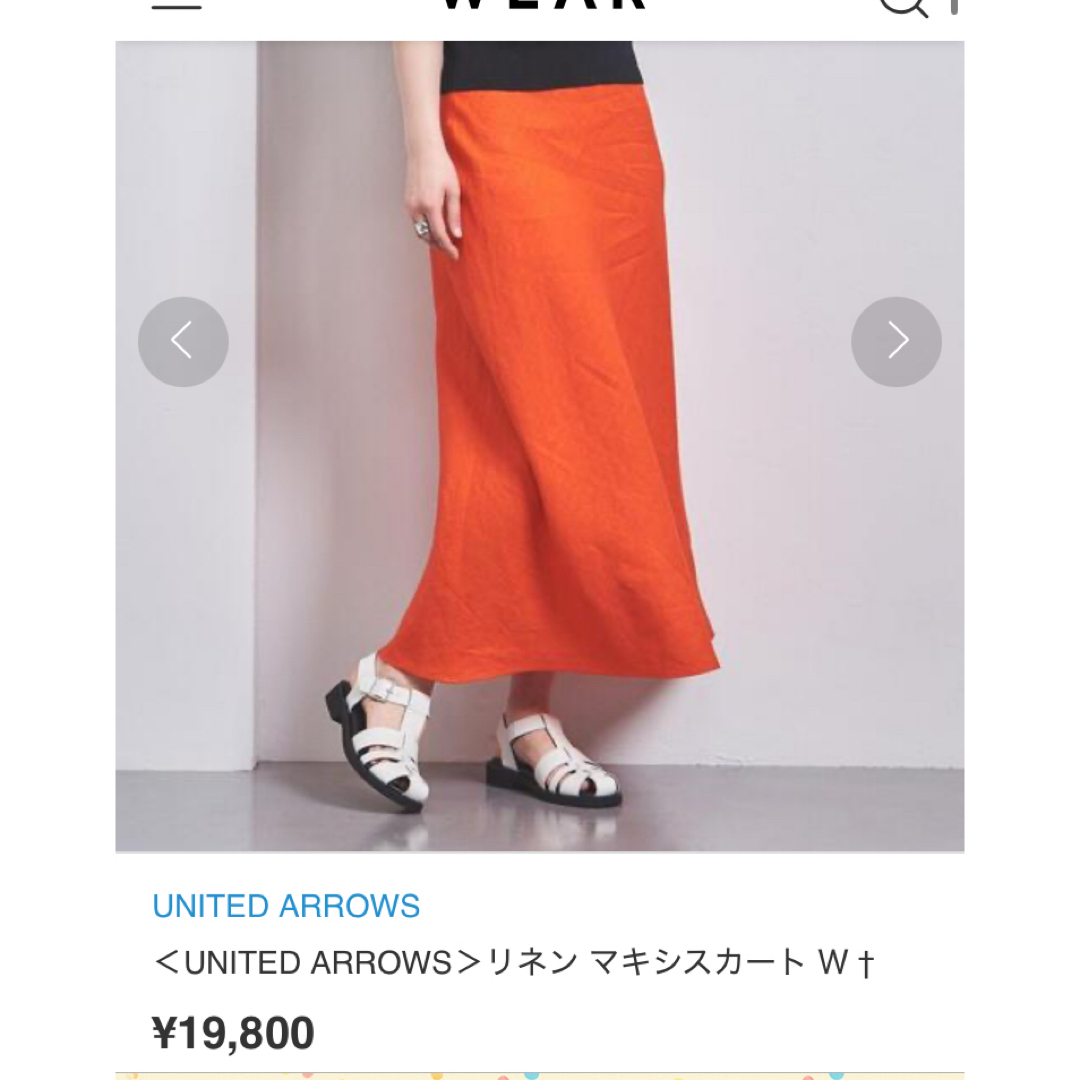The height and width of the screenshot is (1080, 1080).
Task: Advance to next product photo arrow
Action: coord(896,342)
